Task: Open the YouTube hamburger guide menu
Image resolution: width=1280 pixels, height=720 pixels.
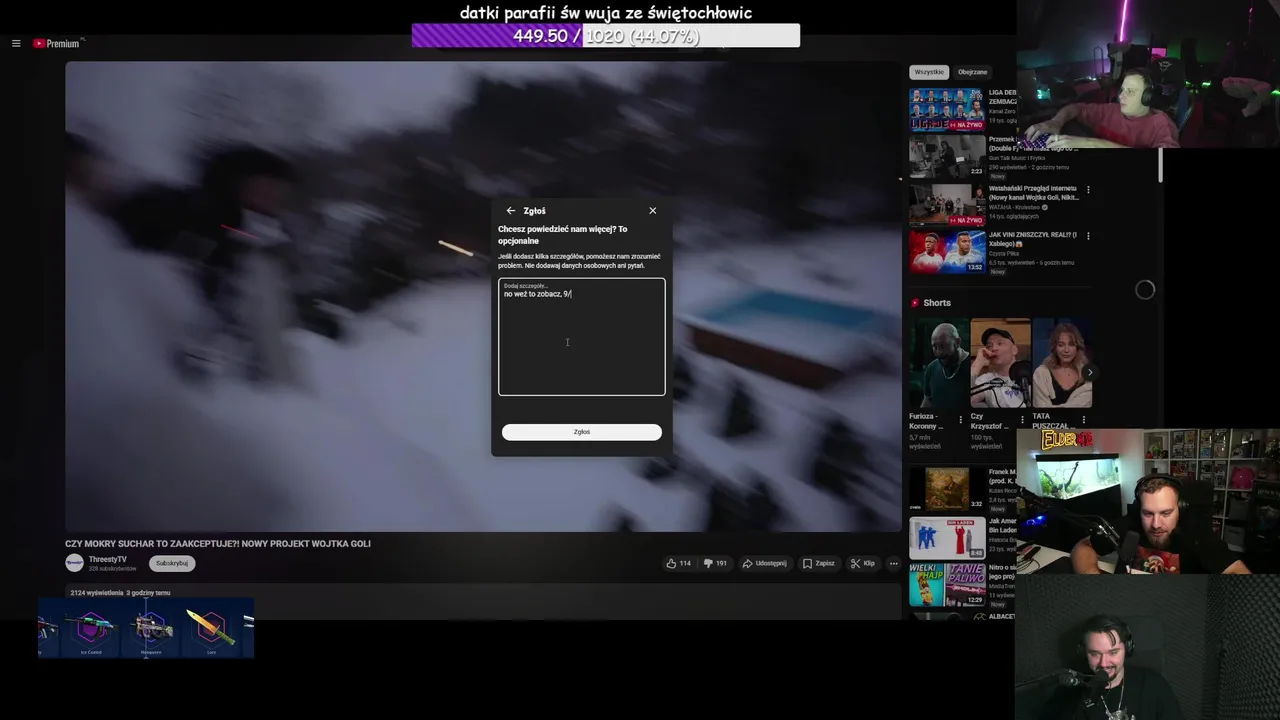Action: pos(16,44)
